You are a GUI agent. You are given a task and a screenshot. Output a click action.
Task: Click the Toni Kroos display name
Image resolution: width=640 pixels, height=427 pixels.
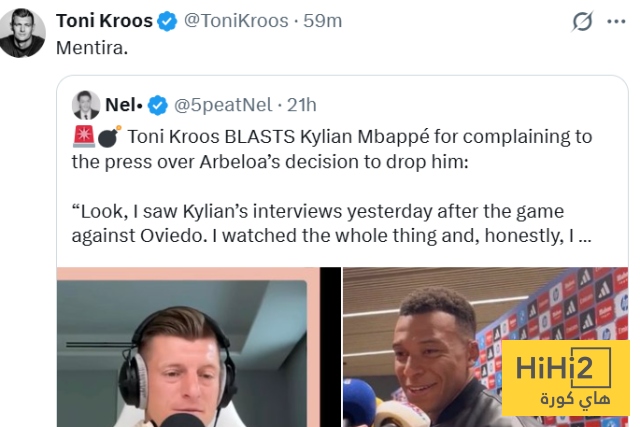(x=104, y=20)
